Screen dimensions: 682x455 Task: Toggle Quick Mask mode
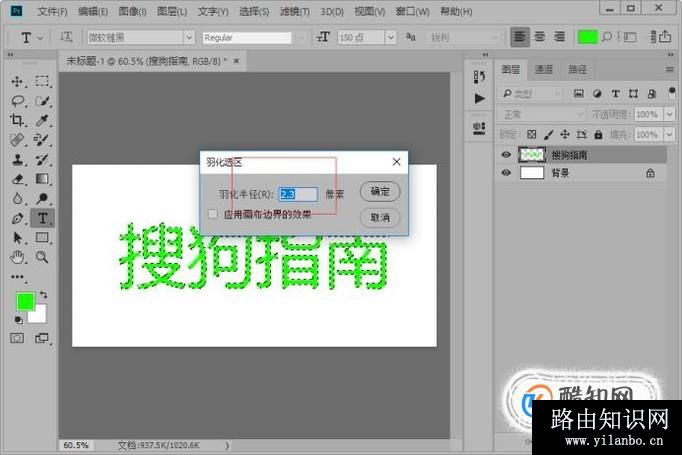click(x=17, y=338)
